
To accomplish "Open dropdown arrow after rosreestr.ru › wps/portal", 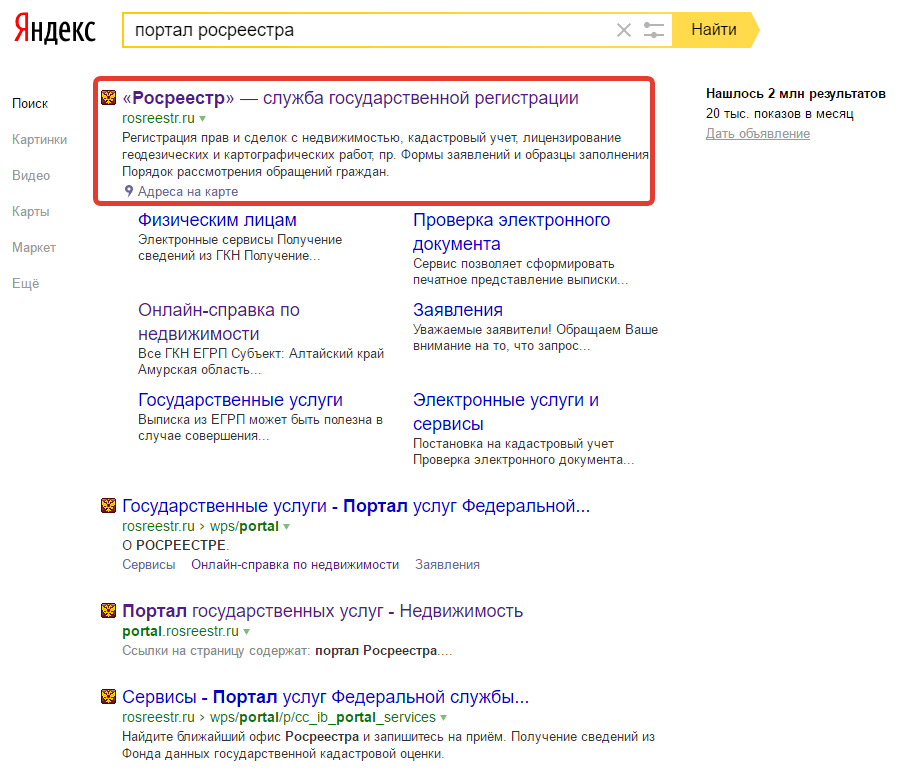I will (x=286, y=526).
